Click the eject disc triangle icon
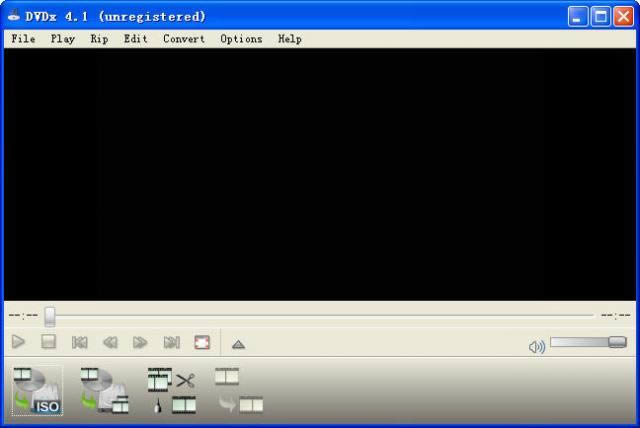The width and height of the screenshot is (640, 428). click(238, 345)
